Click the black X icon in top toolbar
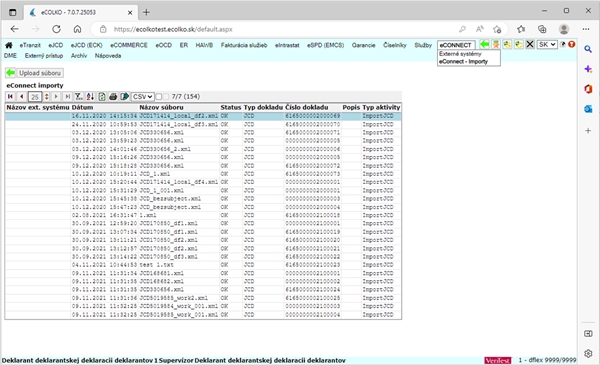The image size is (600, 365). pos(530,44)
